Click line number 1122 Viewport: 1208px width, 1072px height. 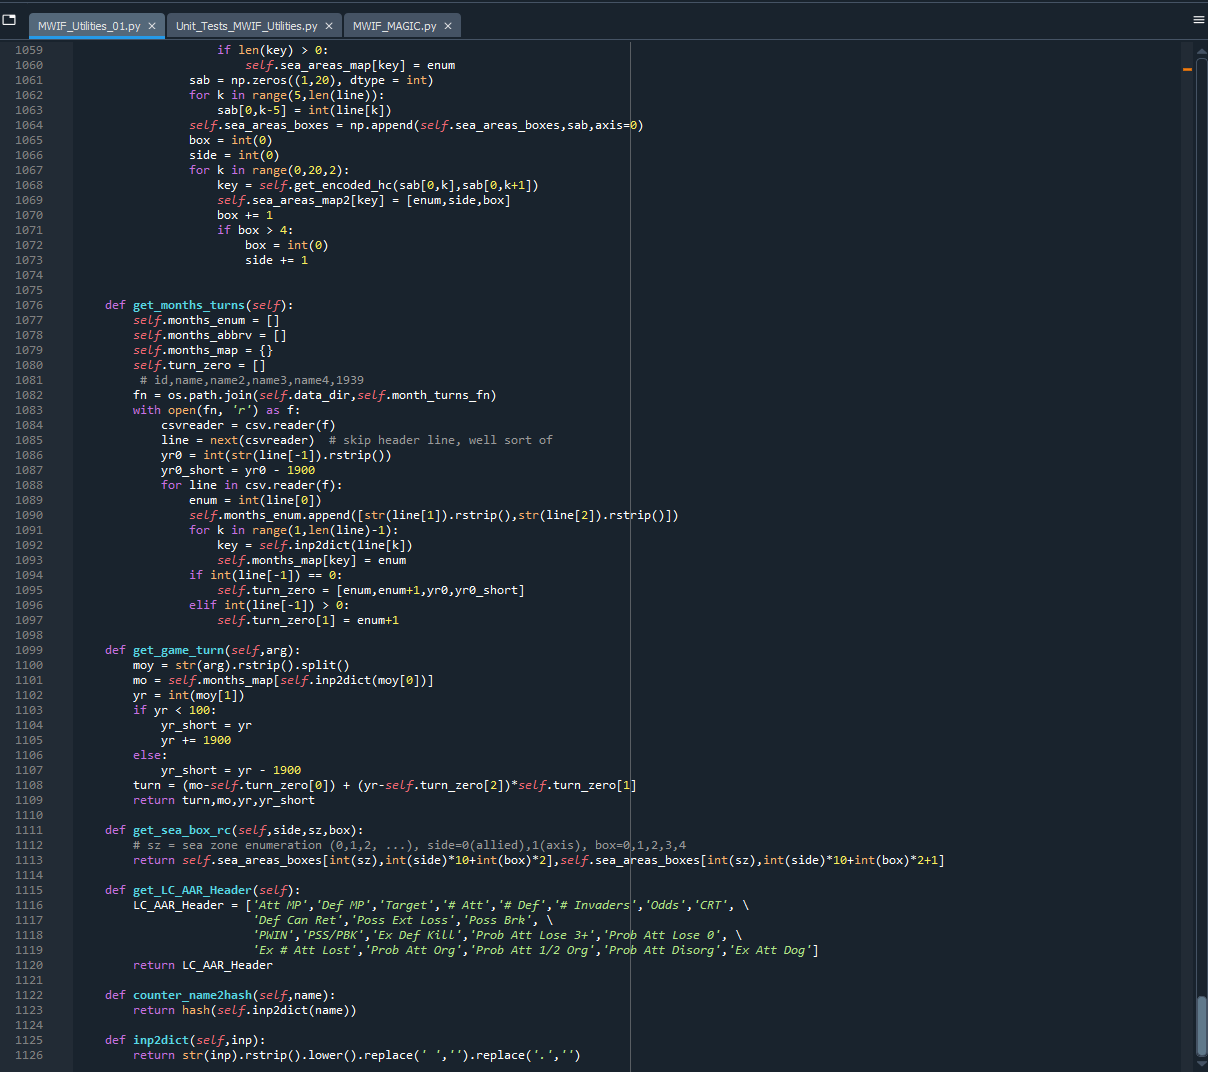pos(29,995)
